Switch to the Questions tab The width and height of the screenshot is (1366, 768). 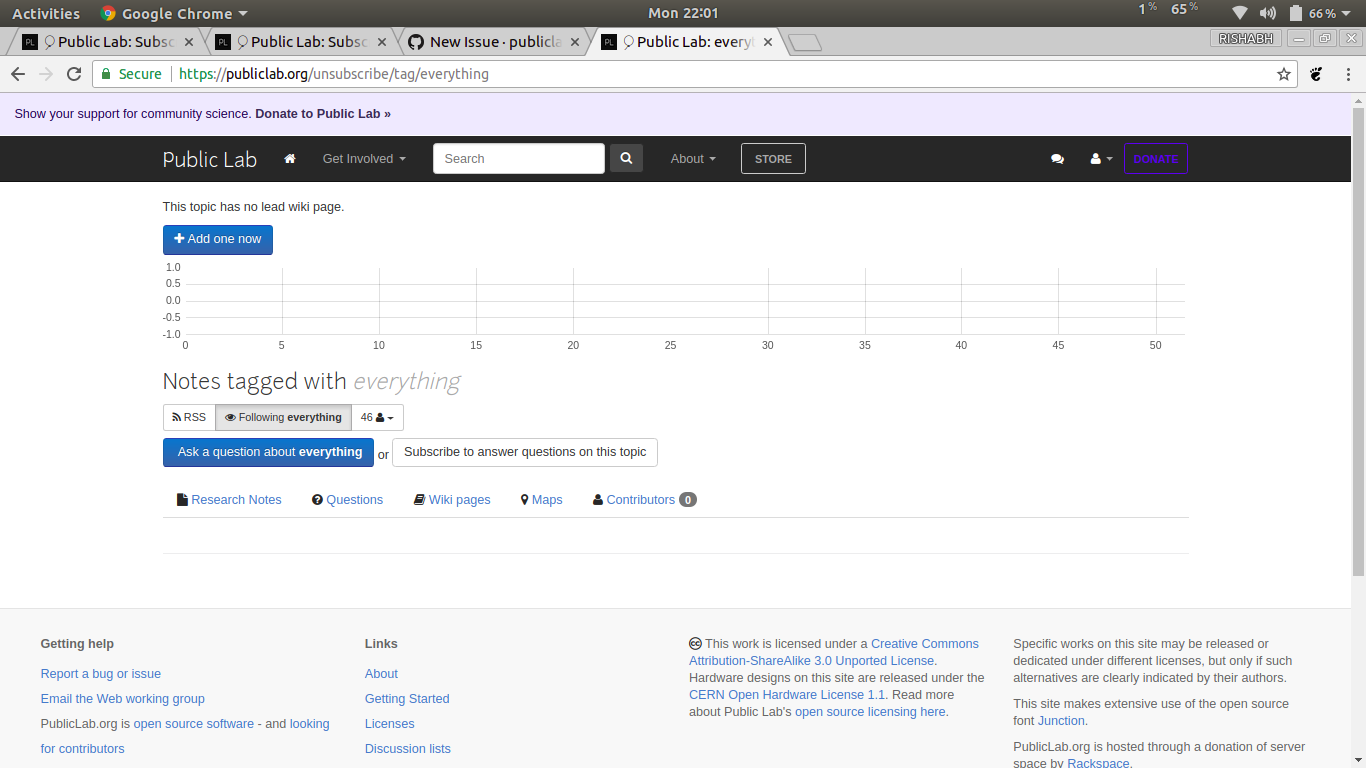click(347, 500)
